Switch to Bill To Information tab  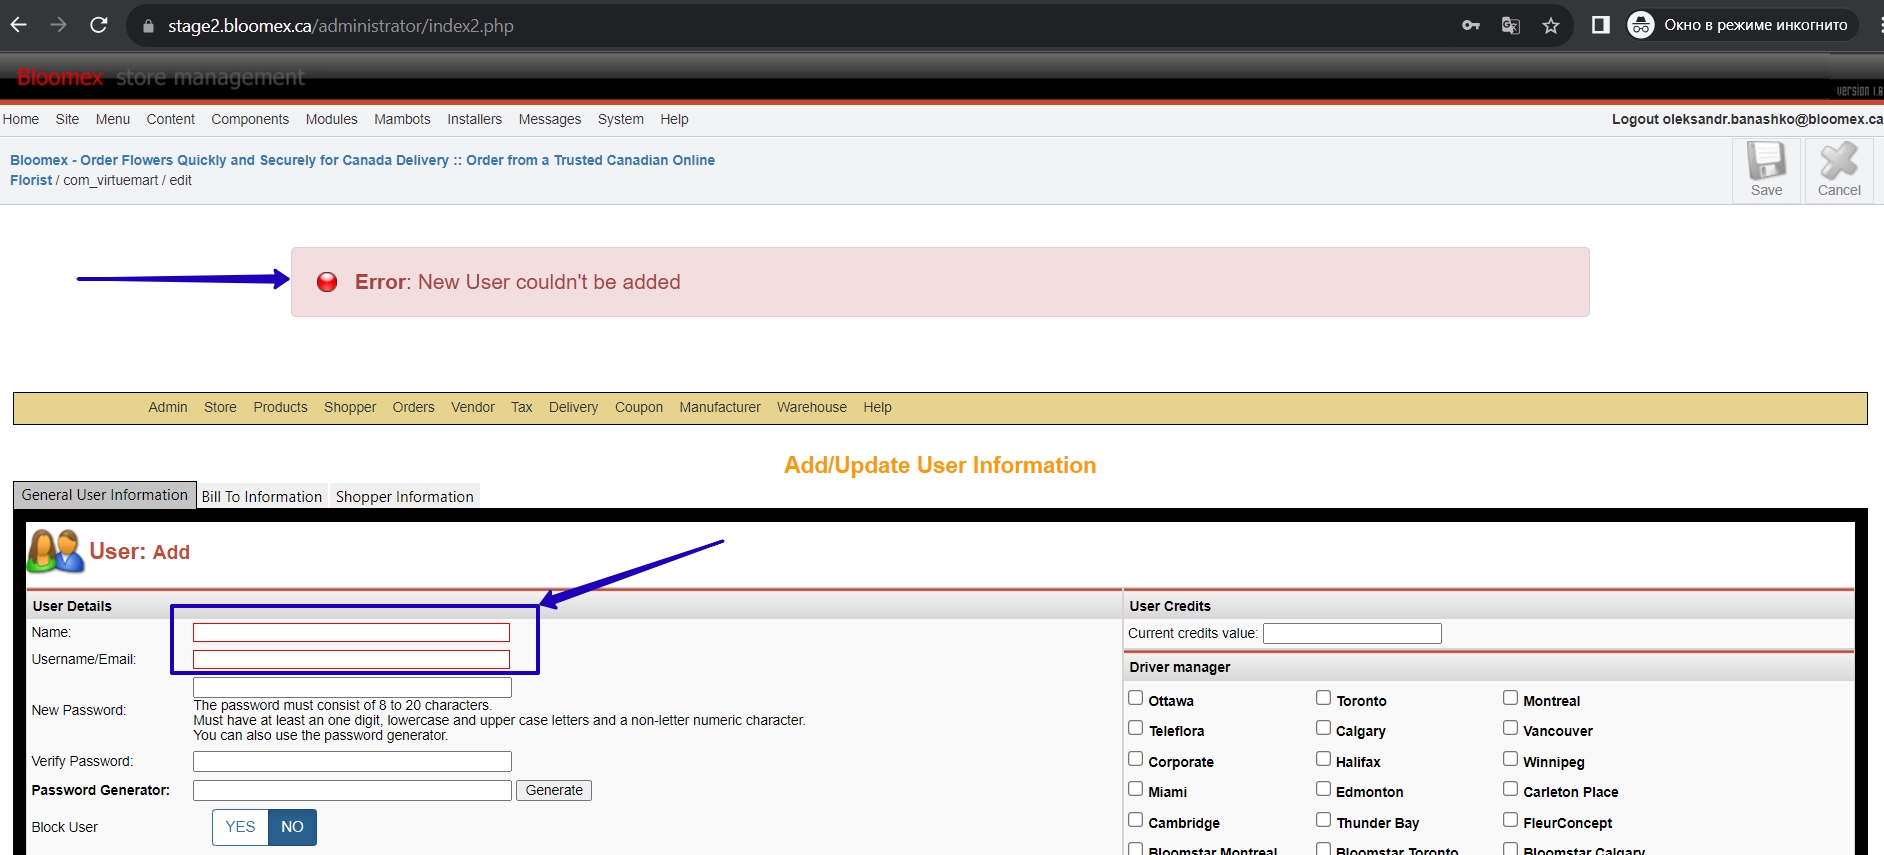[x=262, y=496]
